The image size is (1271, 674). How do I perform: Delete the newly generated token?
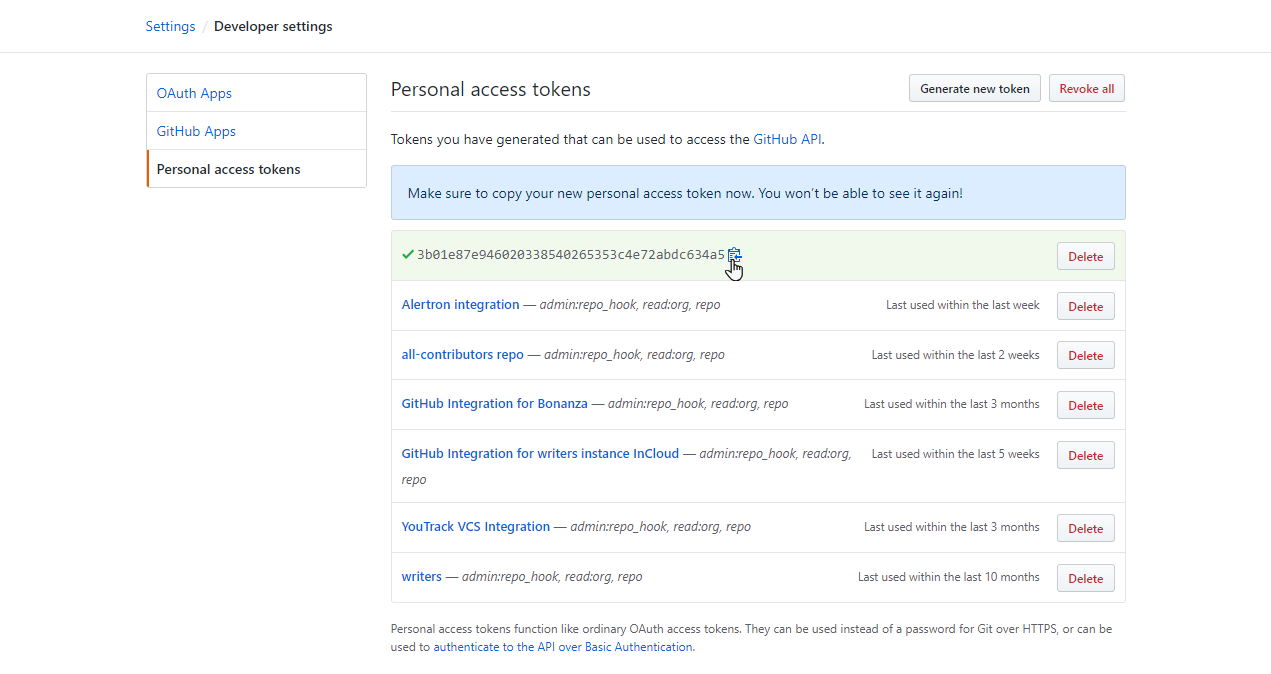[1085, 255]
